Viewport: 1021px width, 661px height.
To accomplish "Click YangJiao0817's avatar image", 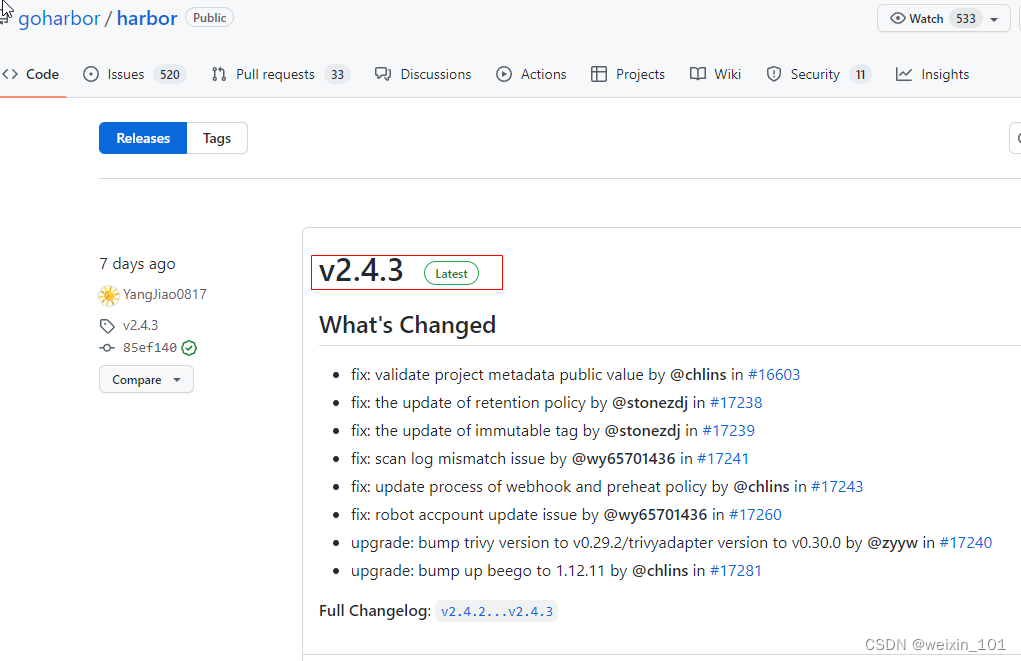I will pos(109,296).
